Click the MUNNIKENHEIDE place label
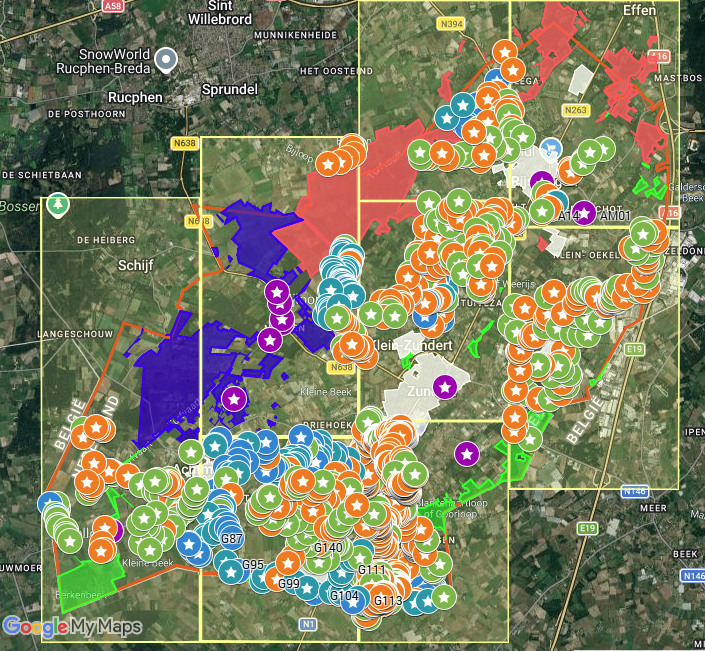This screenshot has height=651, width=705. [x=295, y=35]
